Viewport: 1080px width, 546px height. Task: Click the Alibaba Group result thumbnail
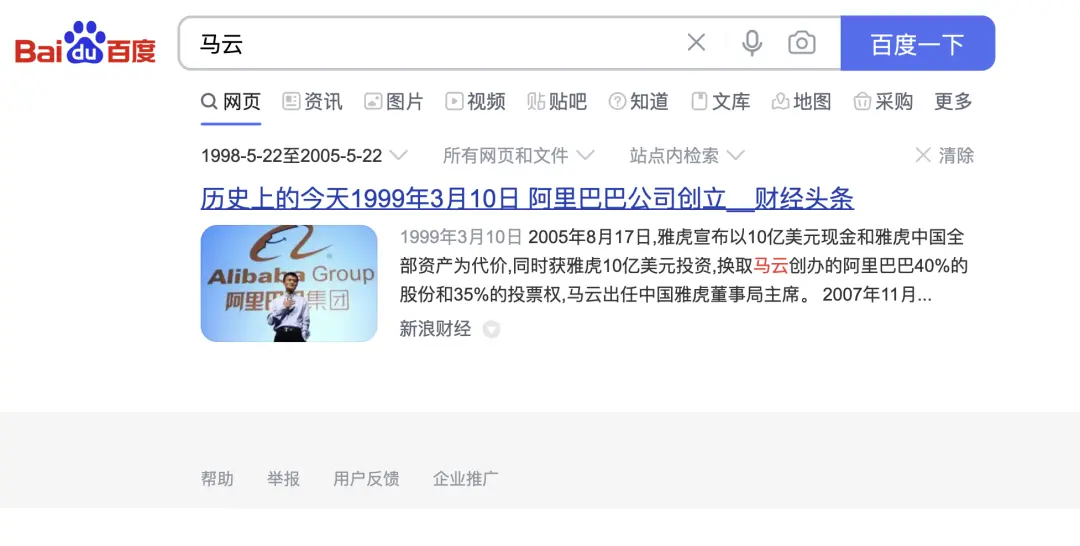[x=289, y=283]
